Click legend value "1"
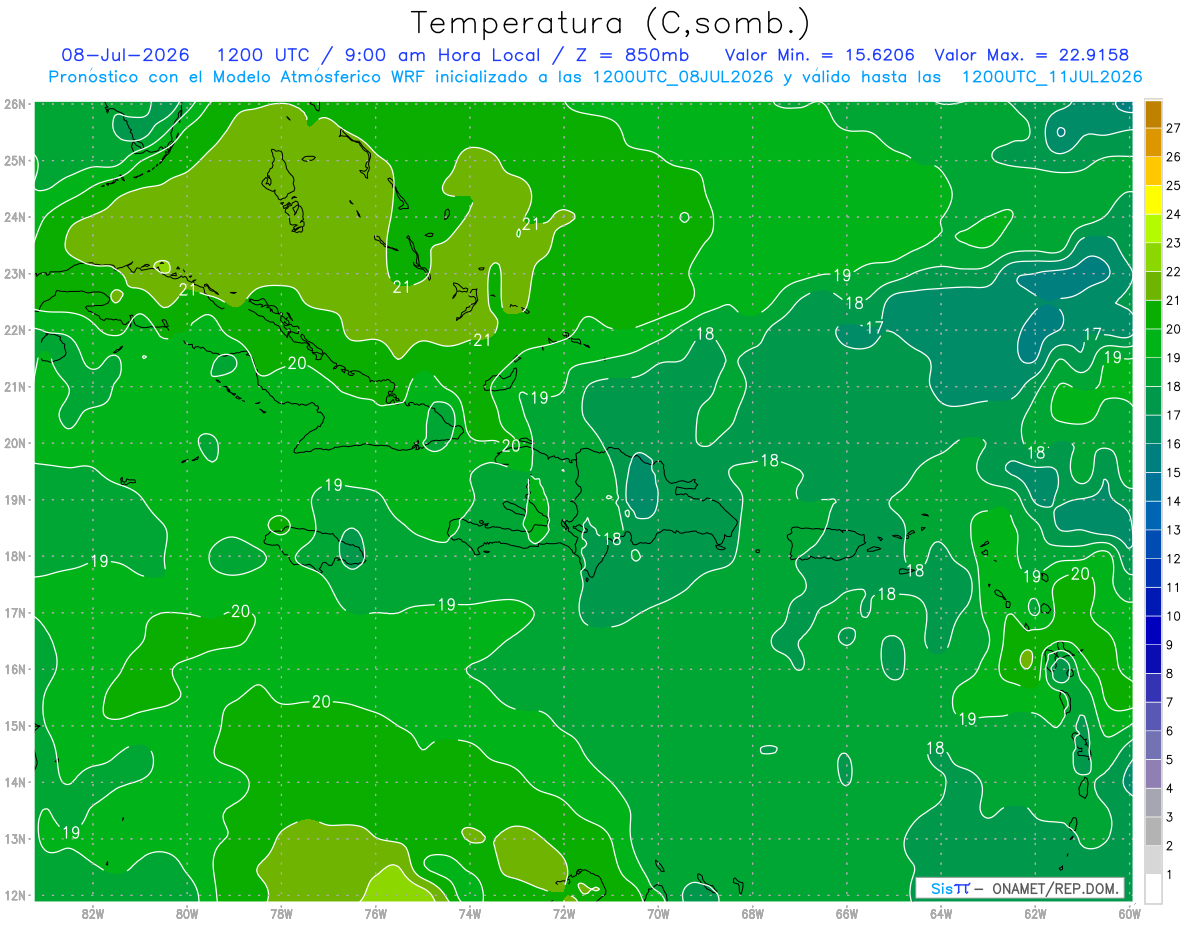 (x=1170, y=874)
